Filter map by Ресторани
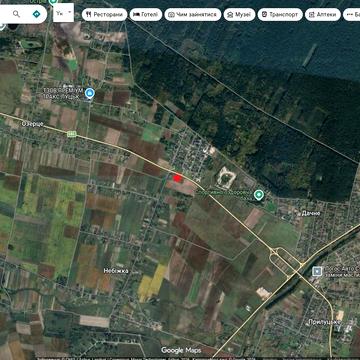This screenshot has height=360, width=360. click(105, 15)
